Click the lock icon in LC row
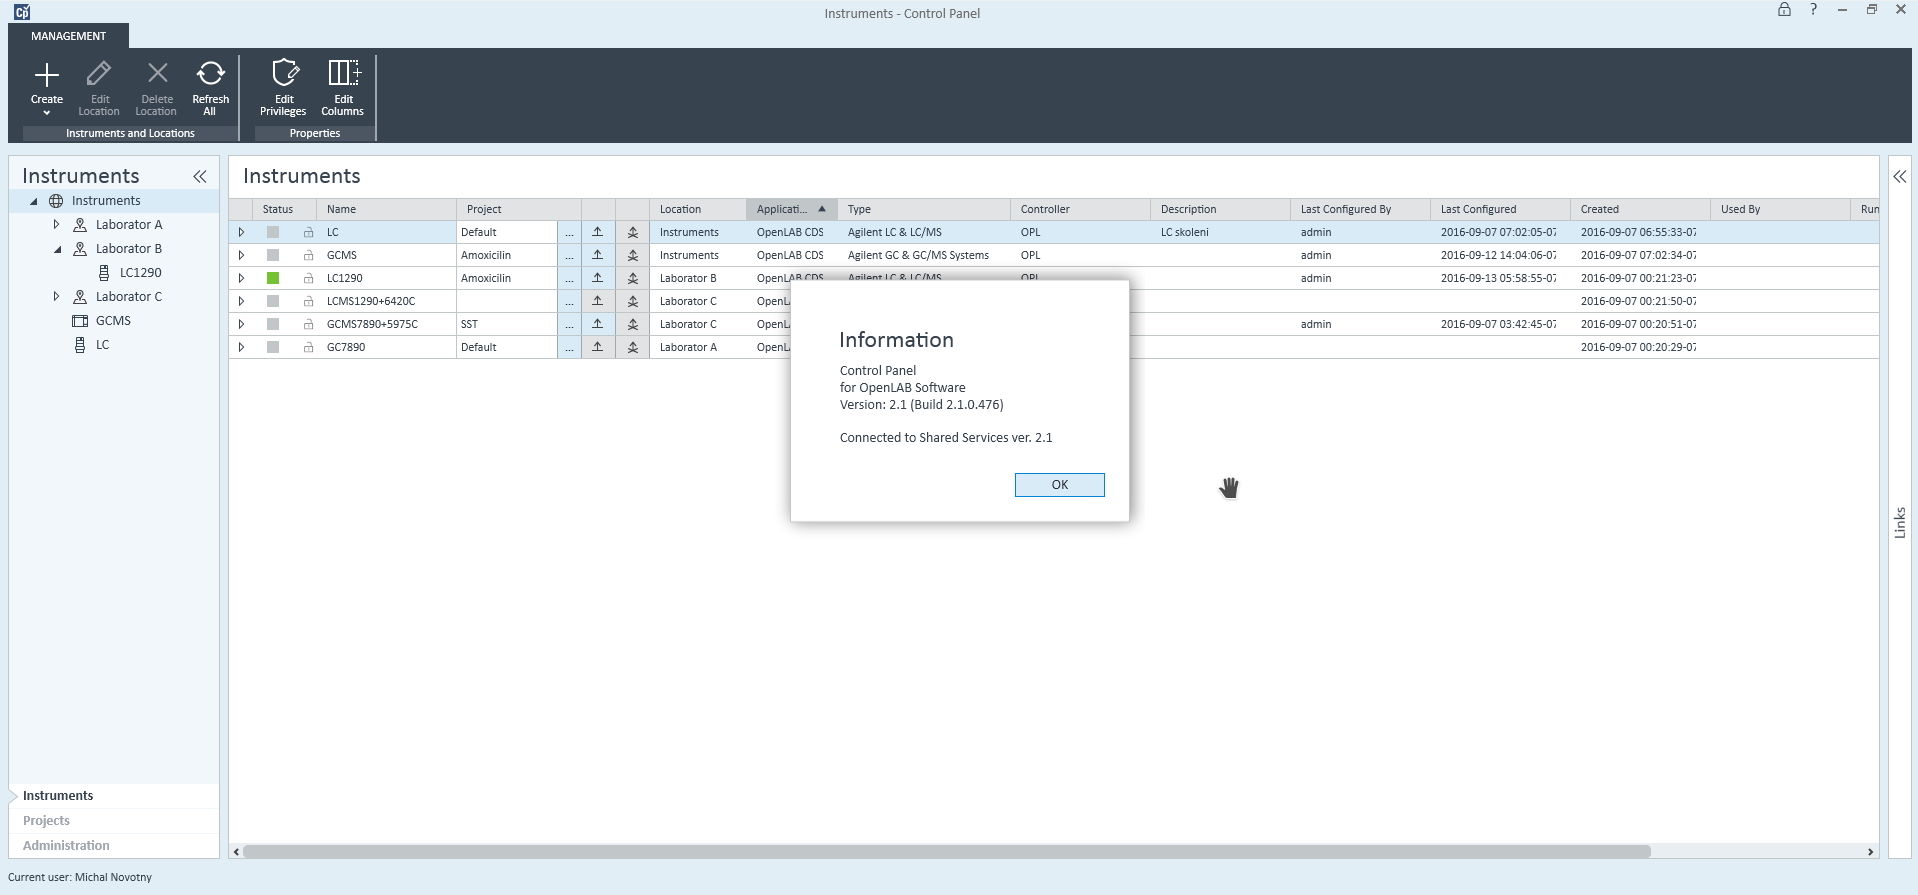Image resolution: width=1918 pixels, height=895 pixels. click(309, 232)
